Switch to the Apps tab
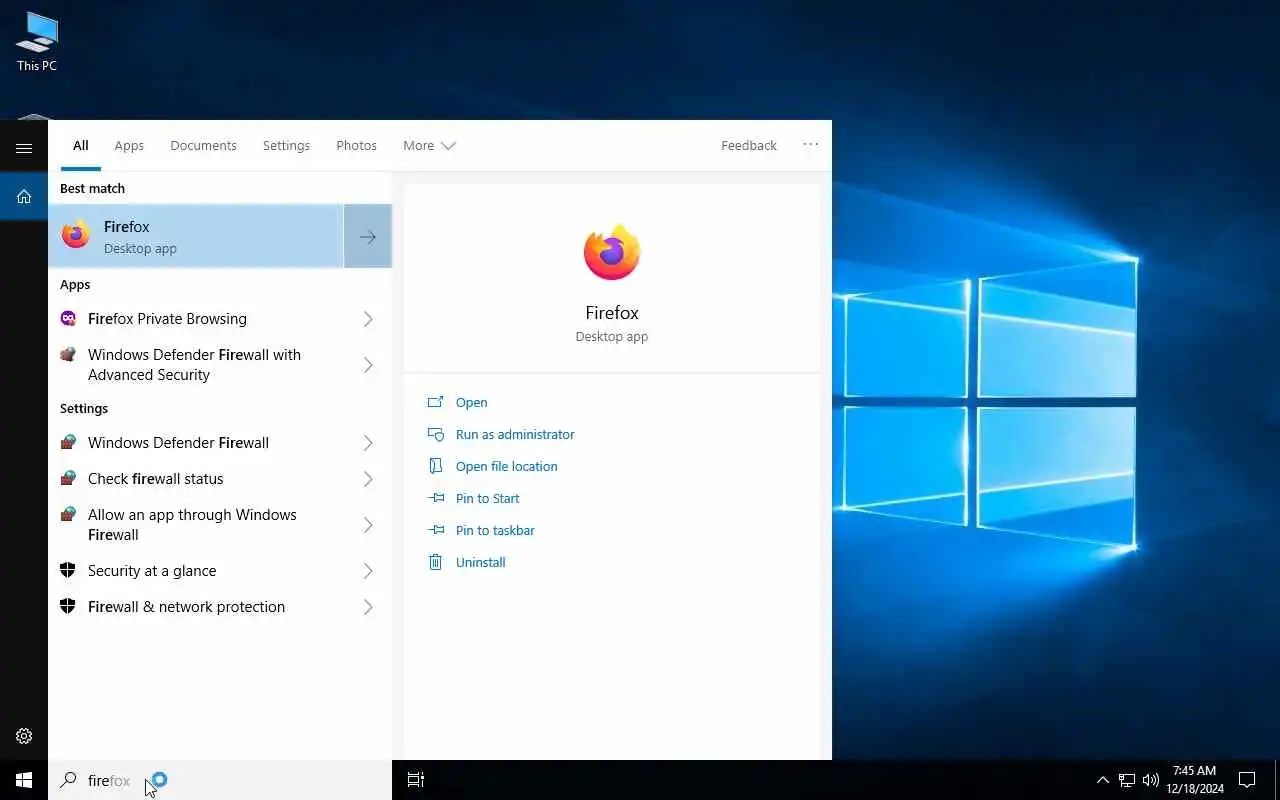The height and width of the screenshot is (800, 1280). point(129,146)
